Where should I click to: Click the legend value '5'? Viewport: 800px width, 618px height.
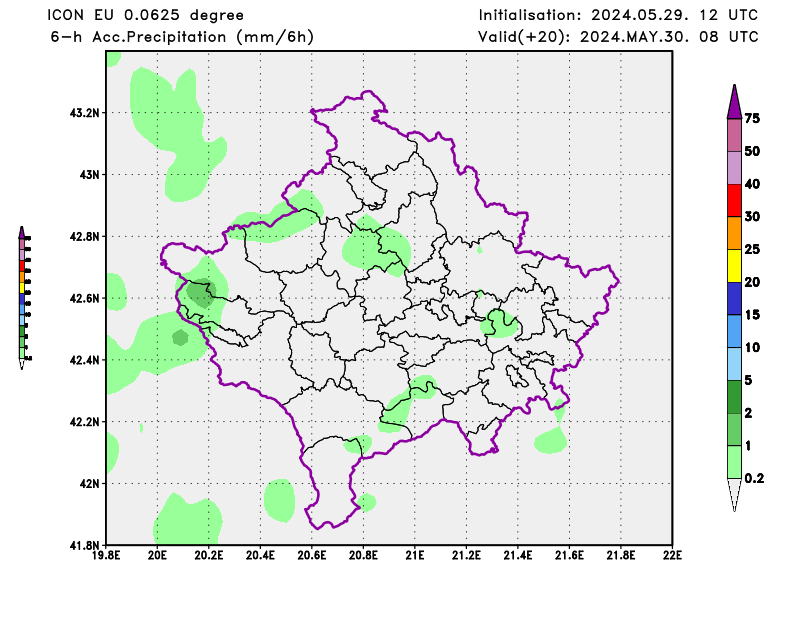click(x=748, y=380)
